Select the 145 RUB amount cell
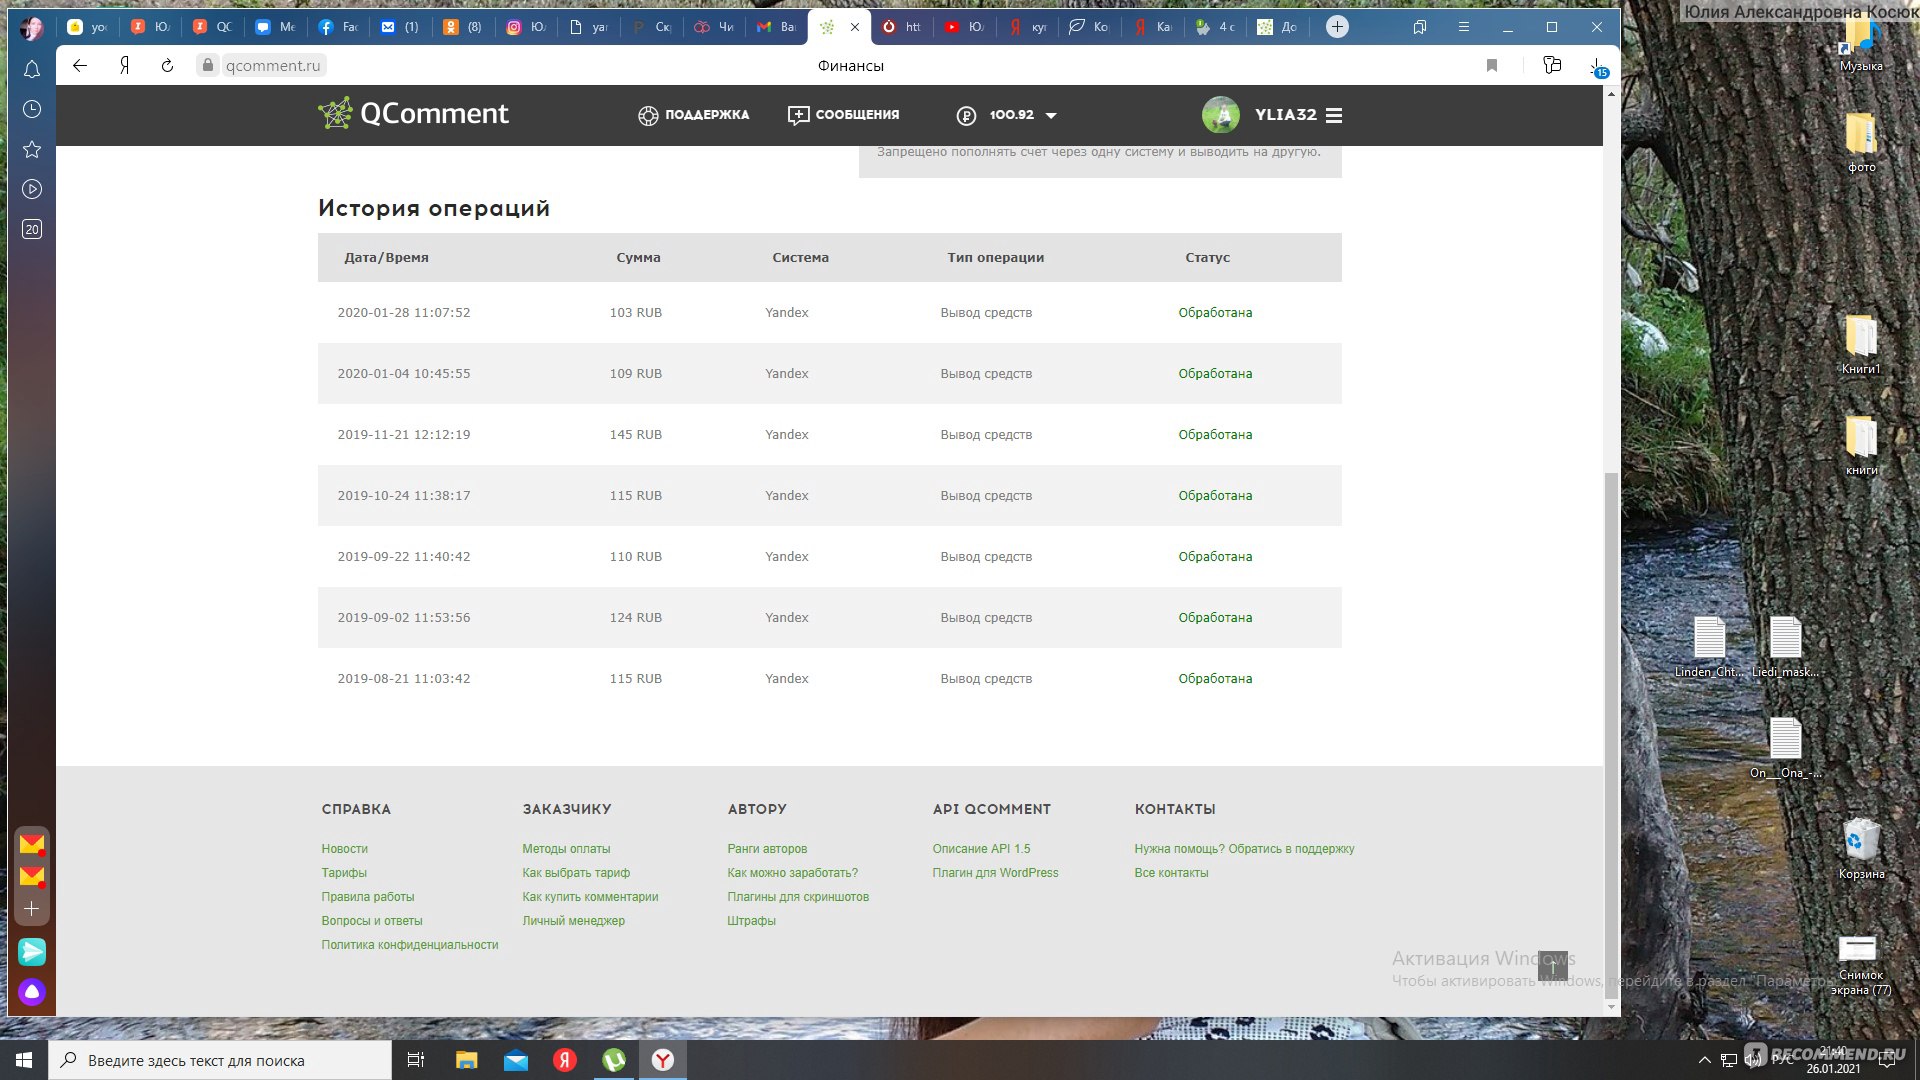 pyautogui.click(x=635, y=434)
